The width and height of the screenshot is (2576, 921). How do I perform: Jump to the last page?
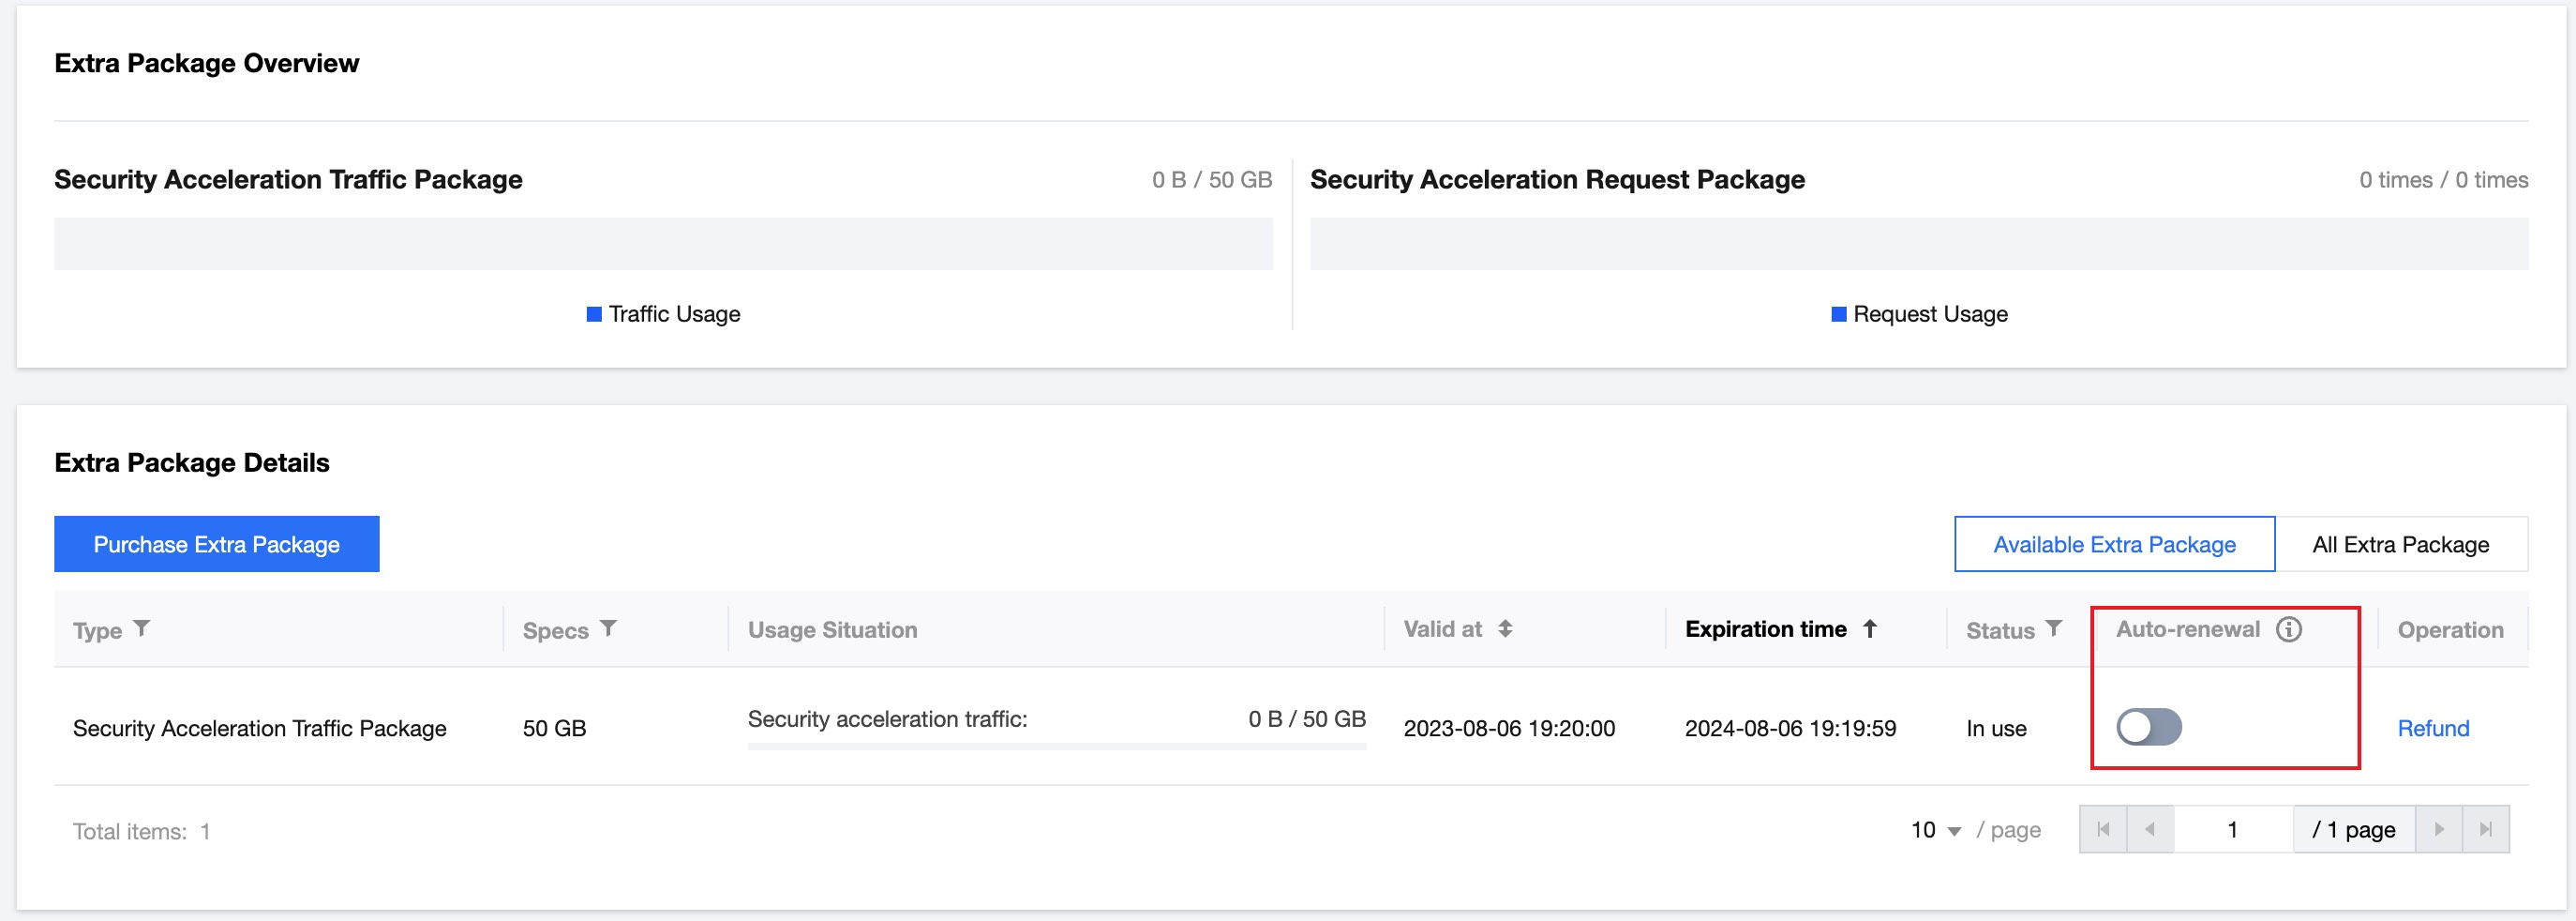pyautogui.click(x=2485, y=829)
